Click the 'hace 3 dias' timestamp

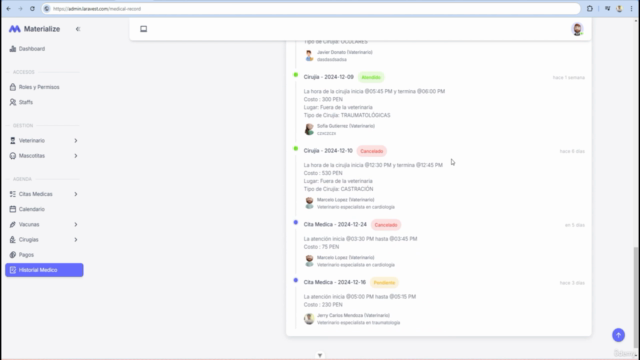point(572,283)
